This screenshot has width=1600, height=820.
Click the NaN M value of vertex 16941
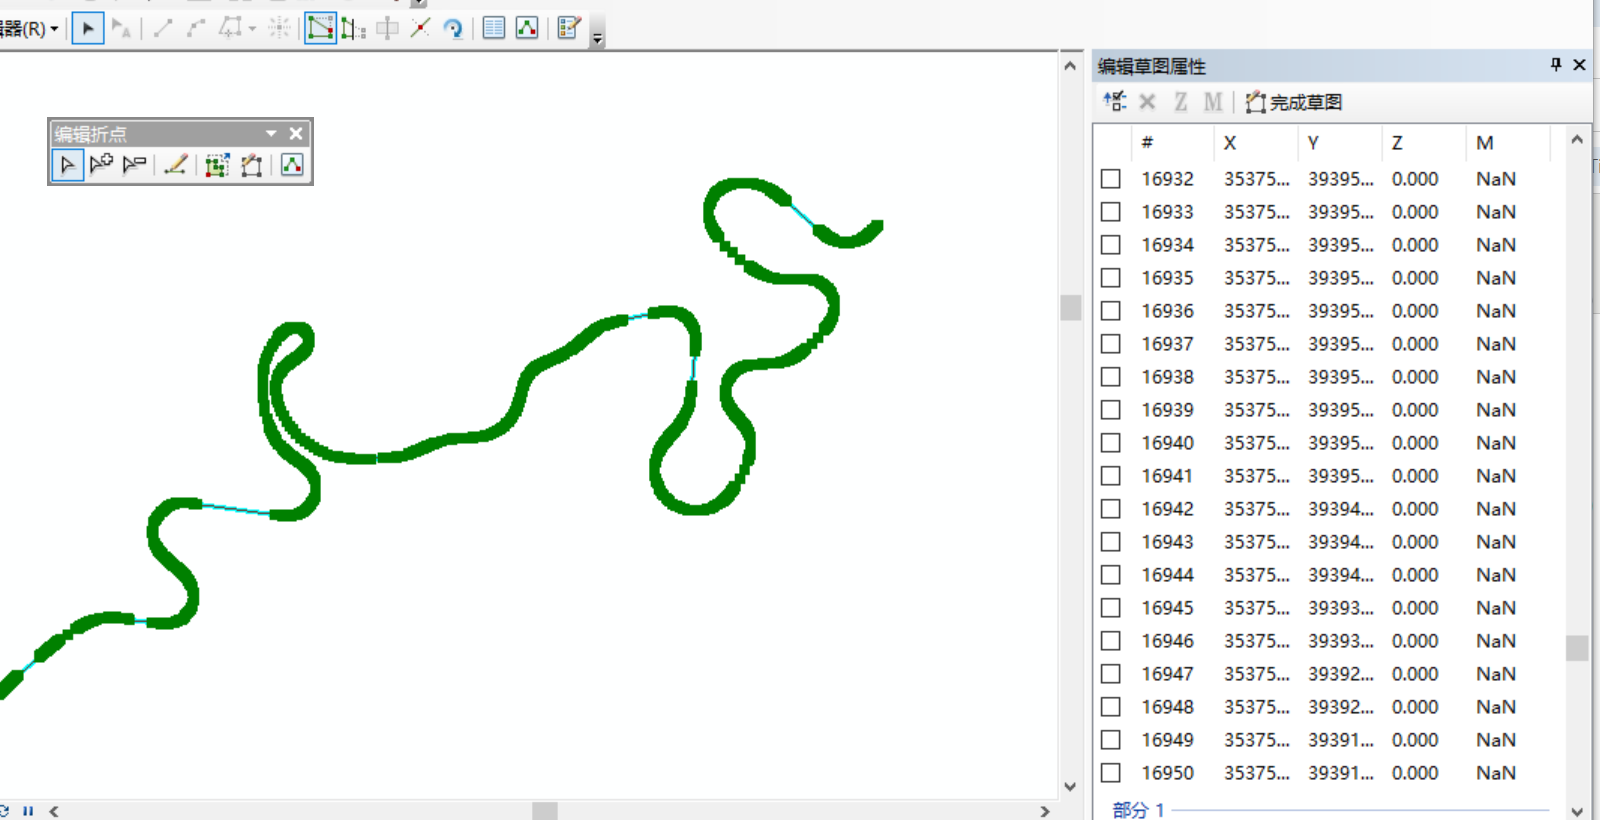1496,476
